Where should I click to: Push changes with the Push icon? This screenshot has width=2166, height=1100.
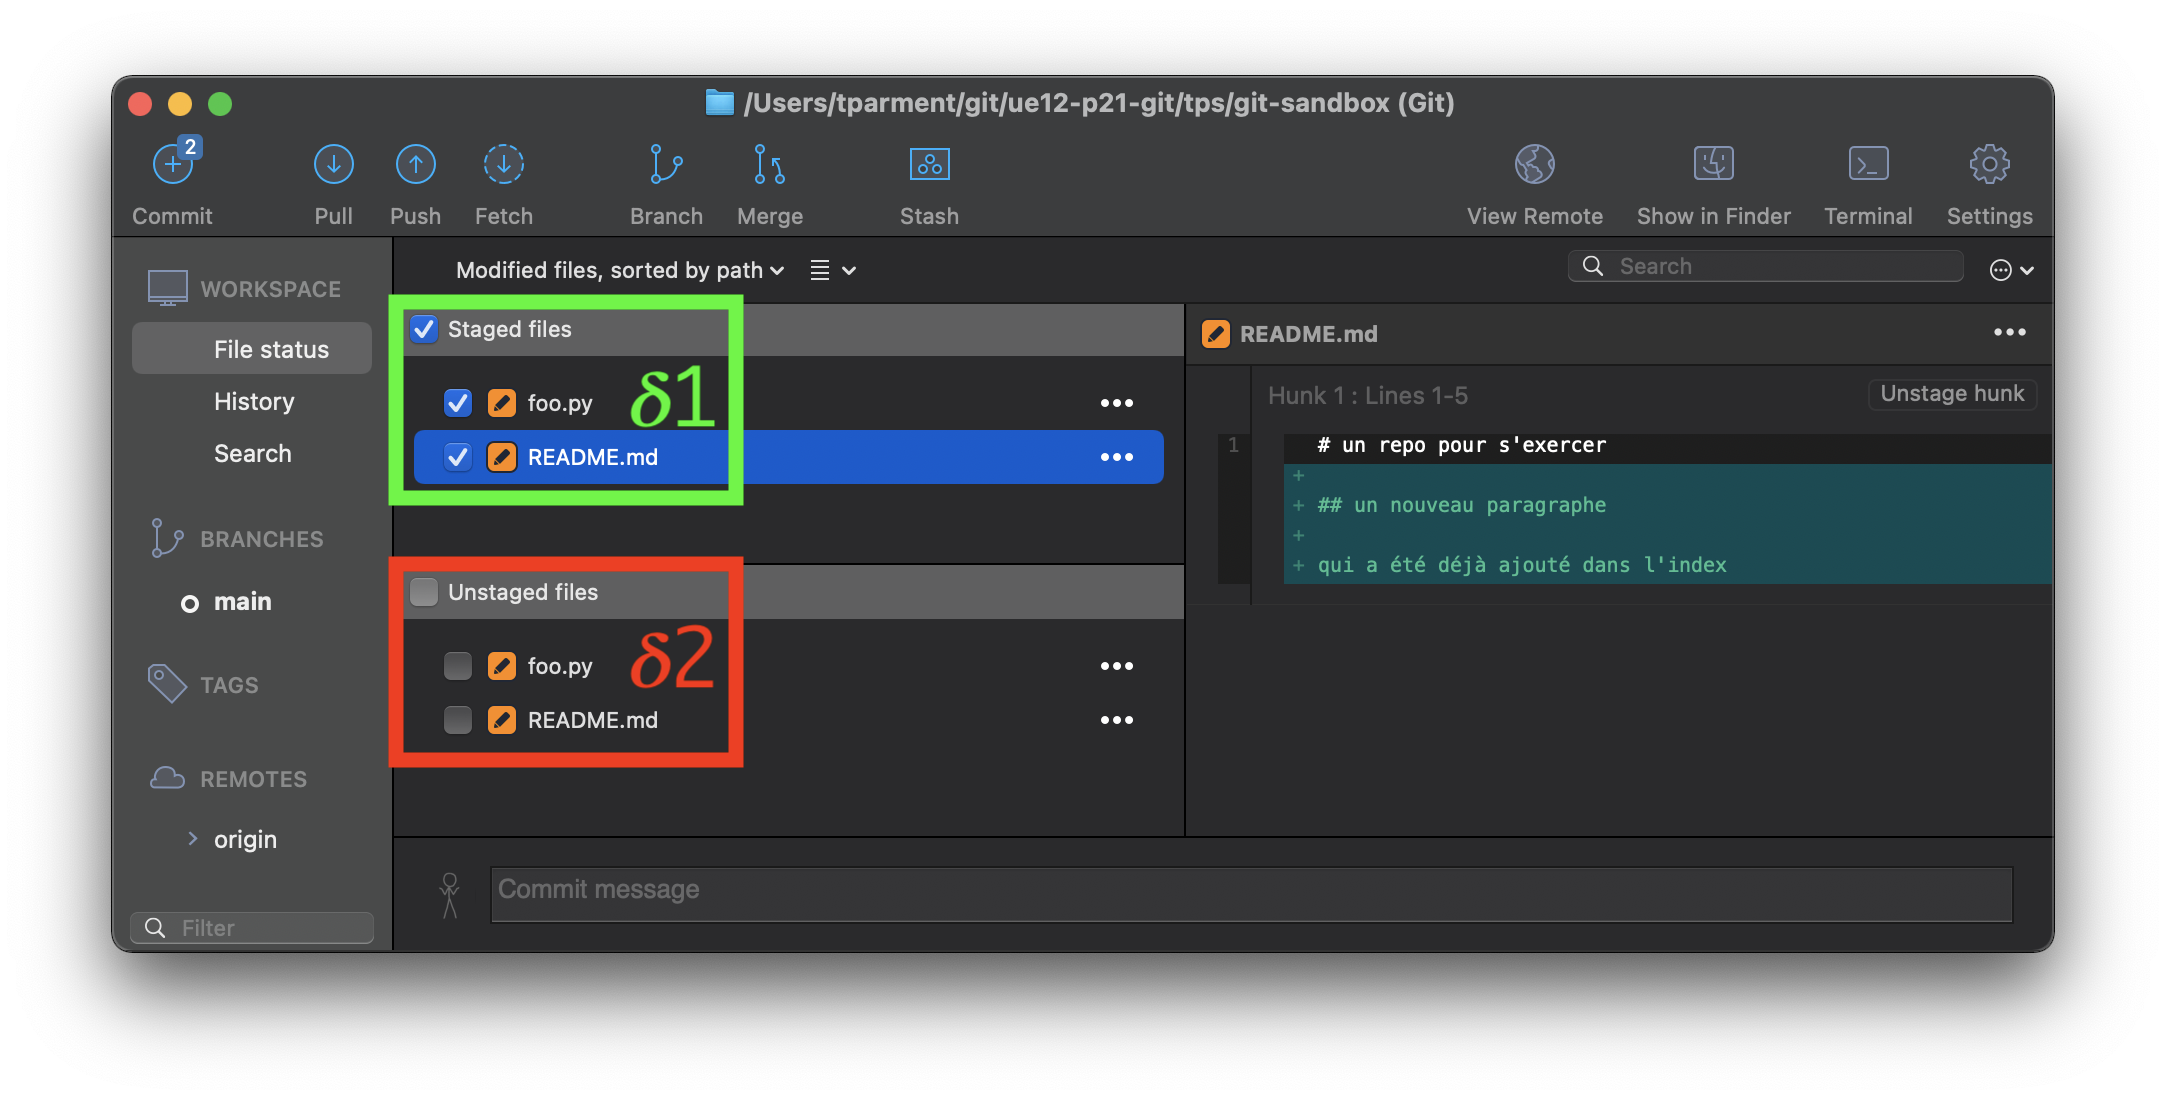[x=415, y=165]
